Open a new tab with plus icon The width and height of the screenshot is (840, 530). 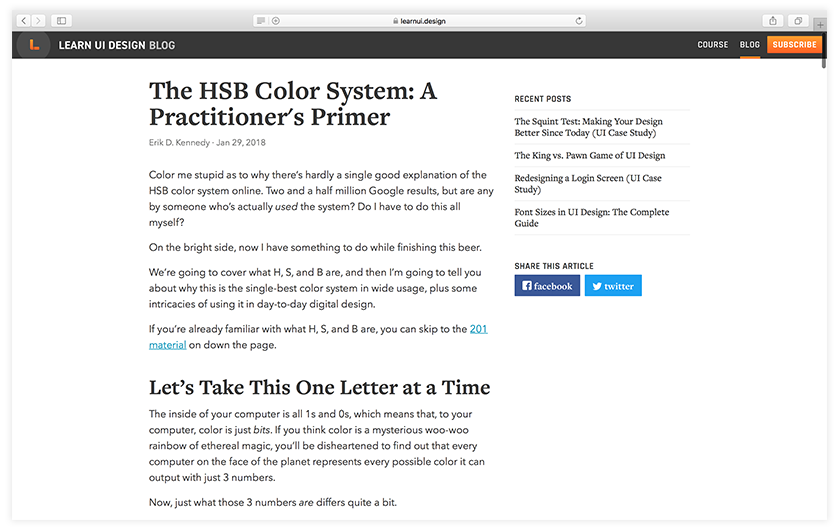coord(820,21)
